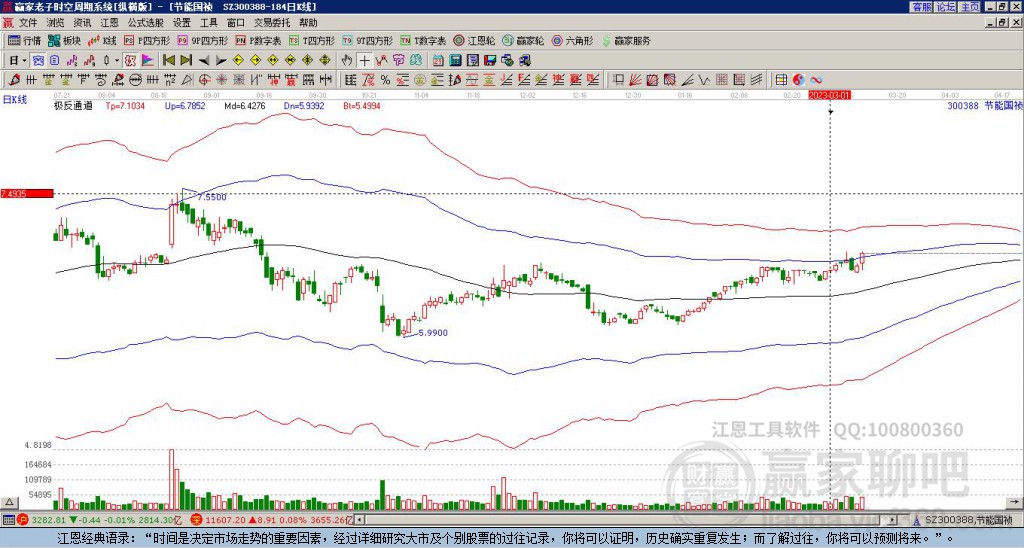
Task: Open the 帮助 menu
Action: click(308, 23)
